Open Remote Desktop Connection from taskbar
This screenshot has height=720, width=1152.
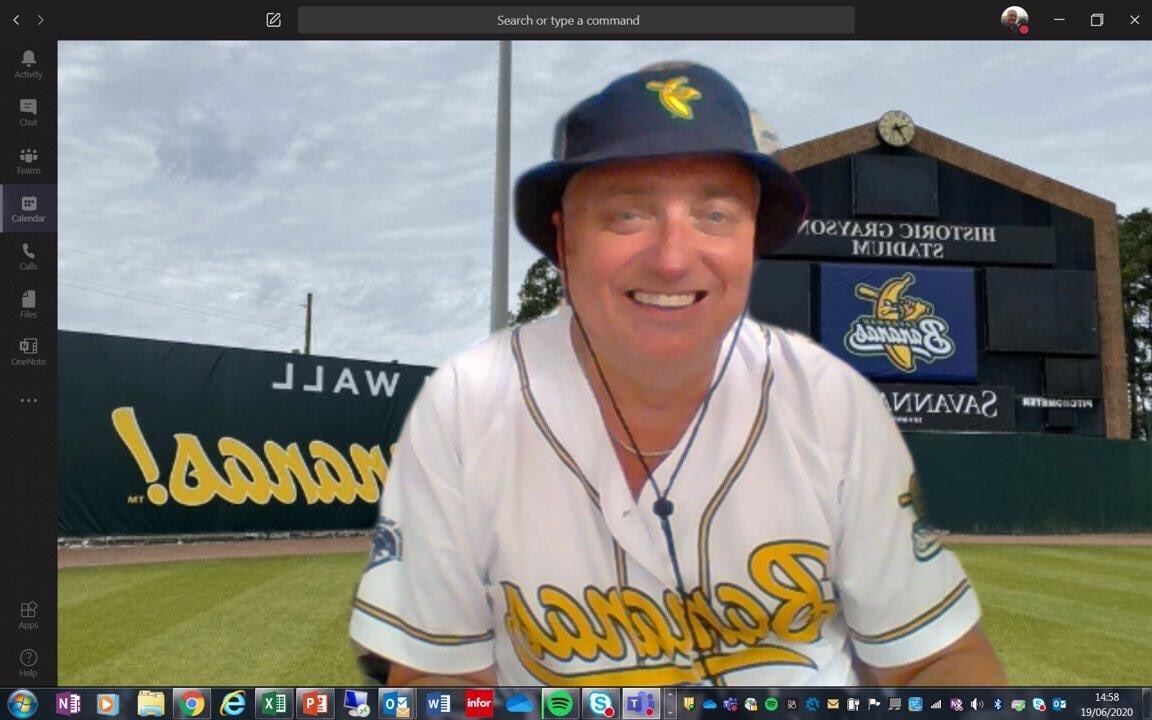(x=356, y=704)
